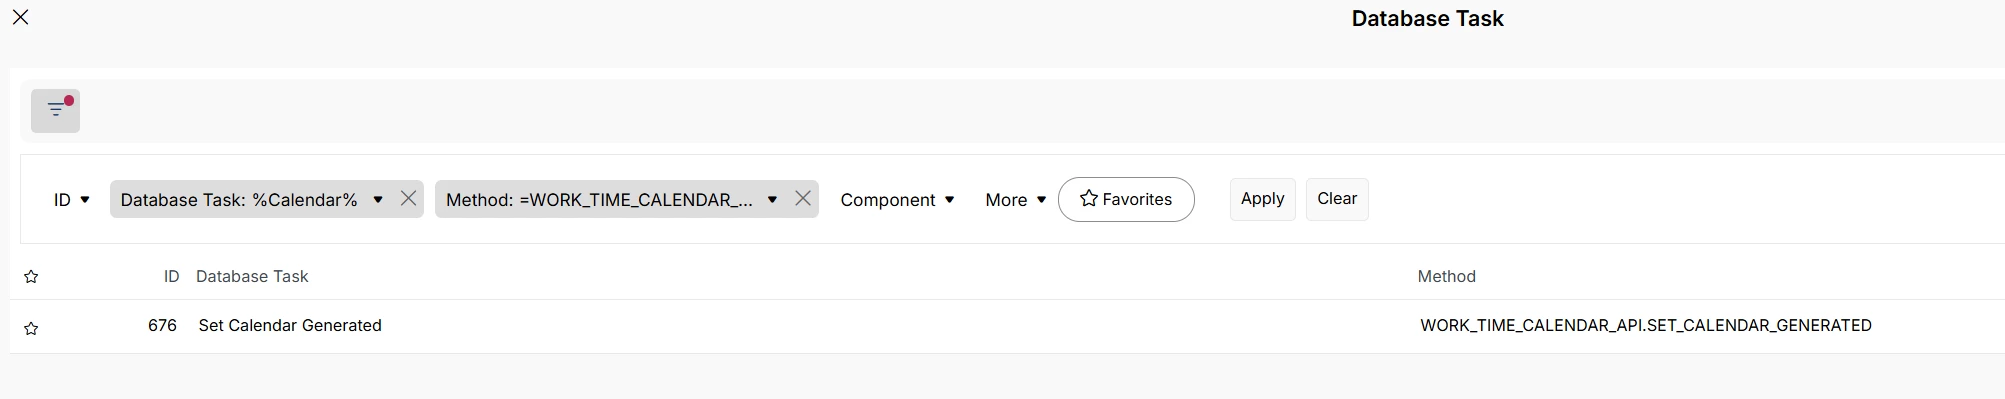This screenshot has width=2005, height=399.
Task: Open the More filters menu
Action: pyautogui.click(x=1015, y=200)
